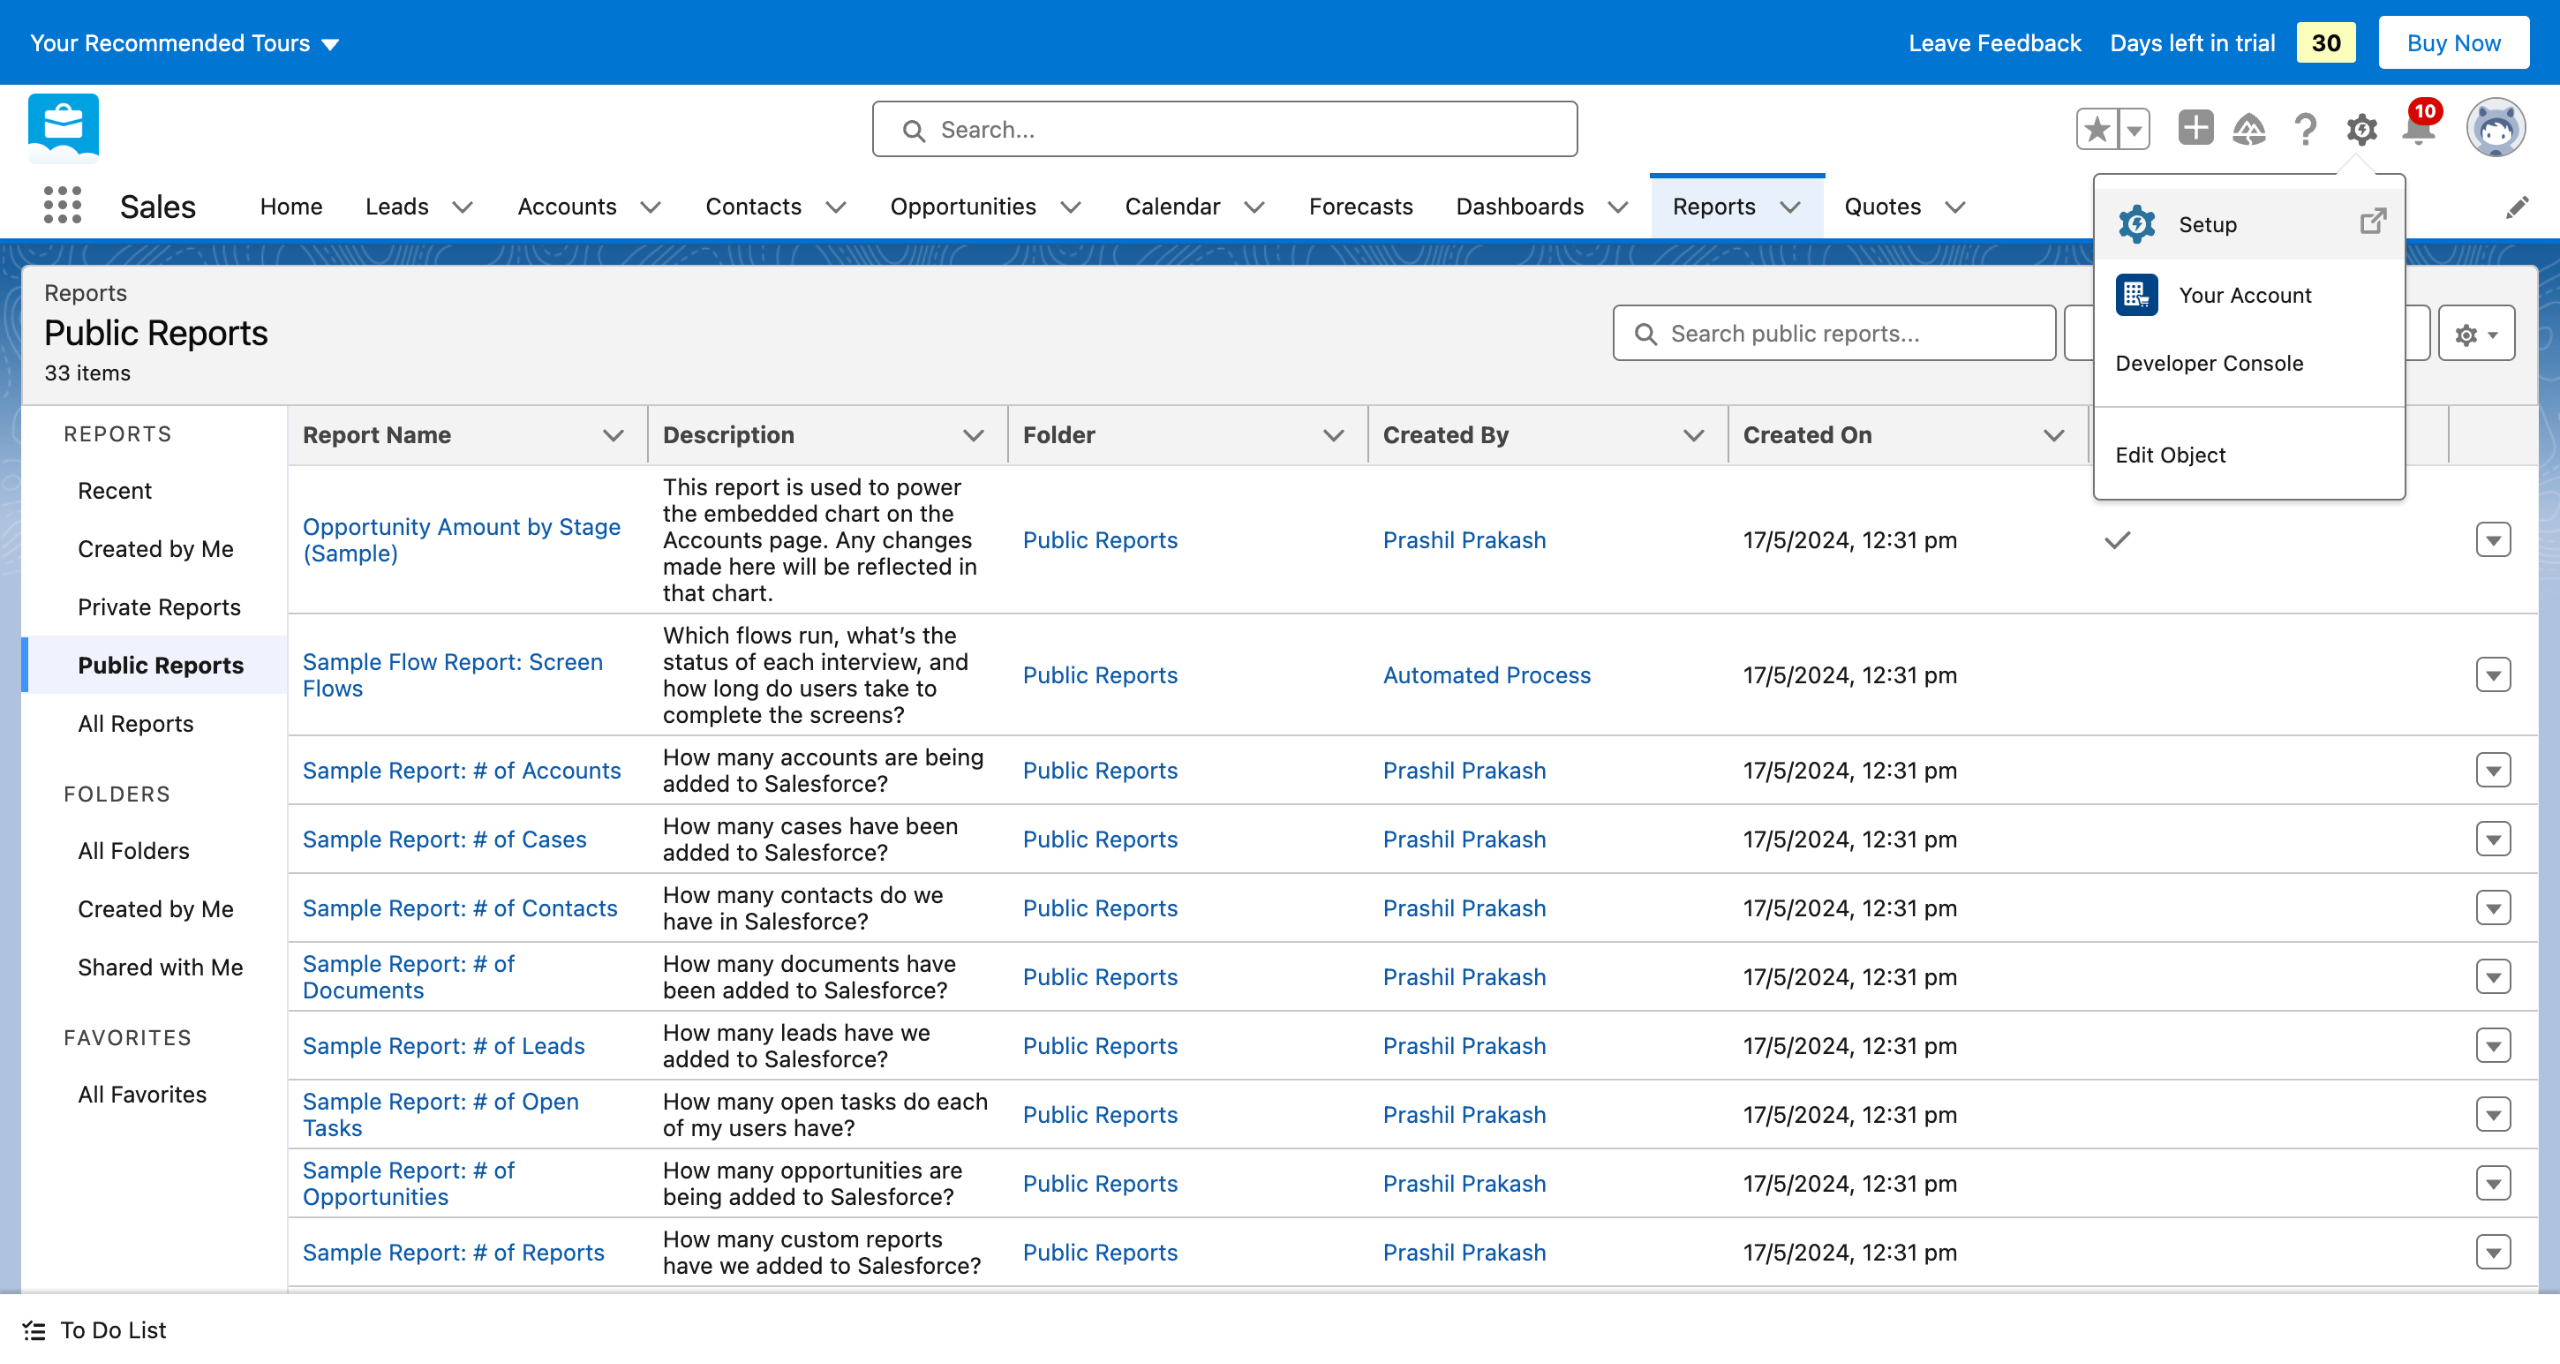Click in the global Search box
Viewport: 2560px width, 1364px height.
pyautogui.click(x=1224, y=129)
